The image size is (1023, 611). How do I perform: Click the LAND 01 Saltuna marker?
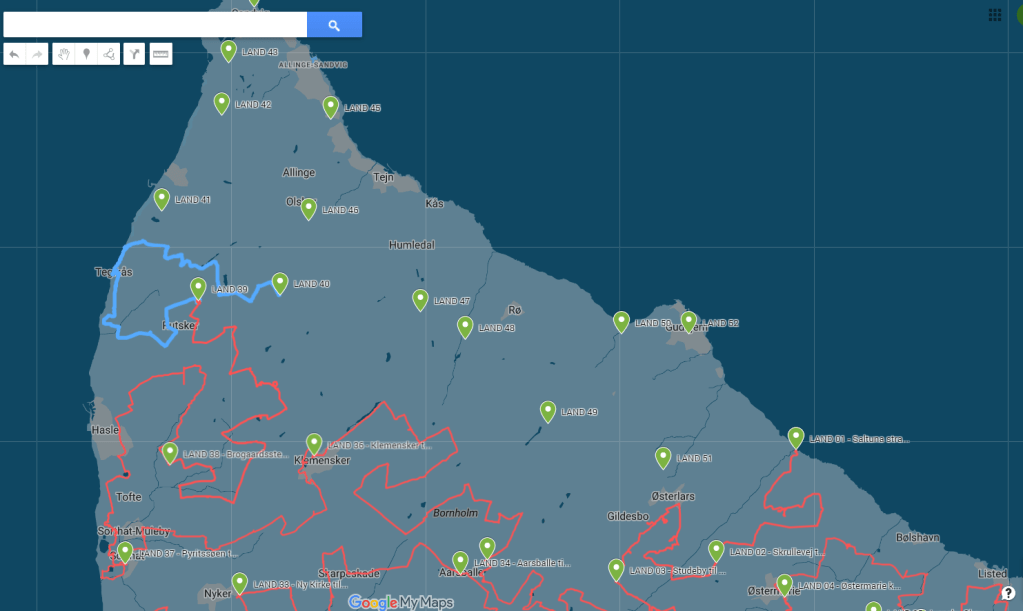pos(796,437)
